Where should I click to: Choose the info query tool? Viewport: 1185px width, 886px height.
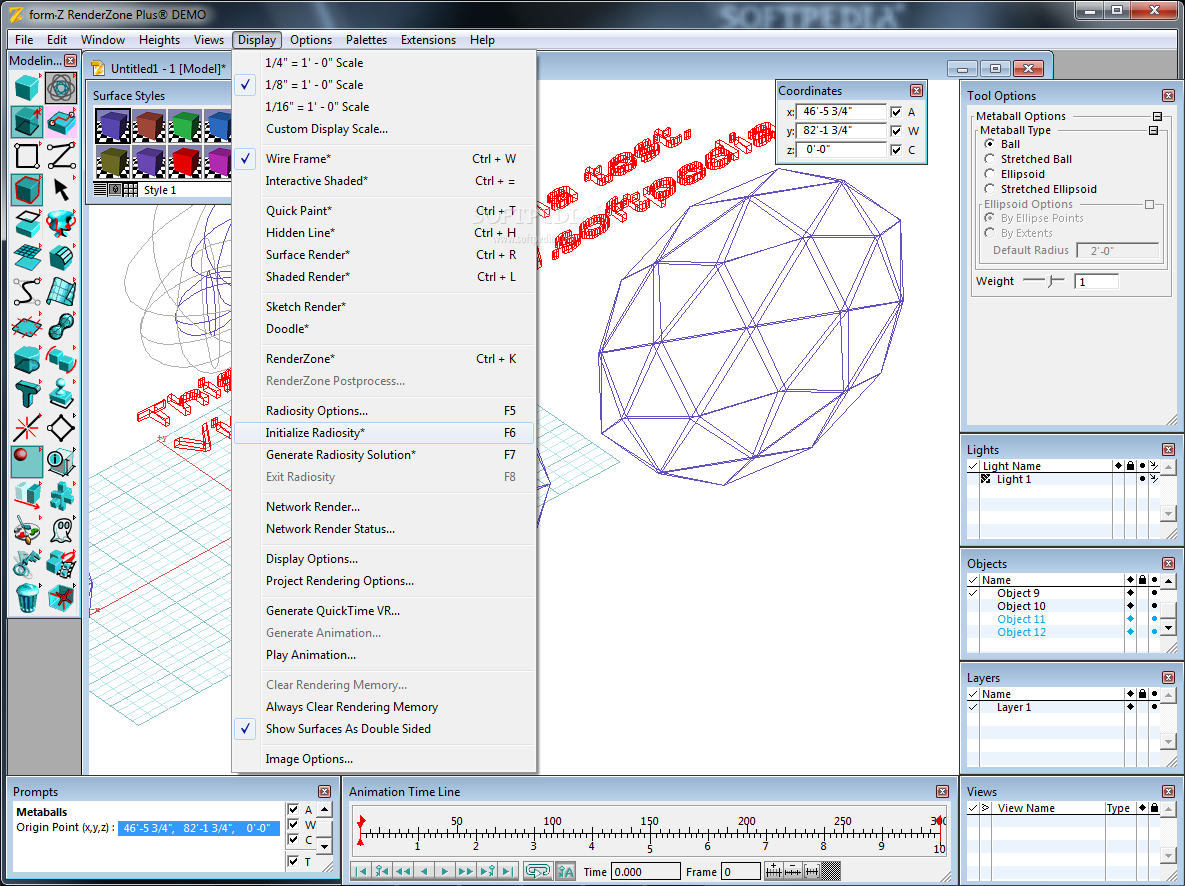(61, 462)
